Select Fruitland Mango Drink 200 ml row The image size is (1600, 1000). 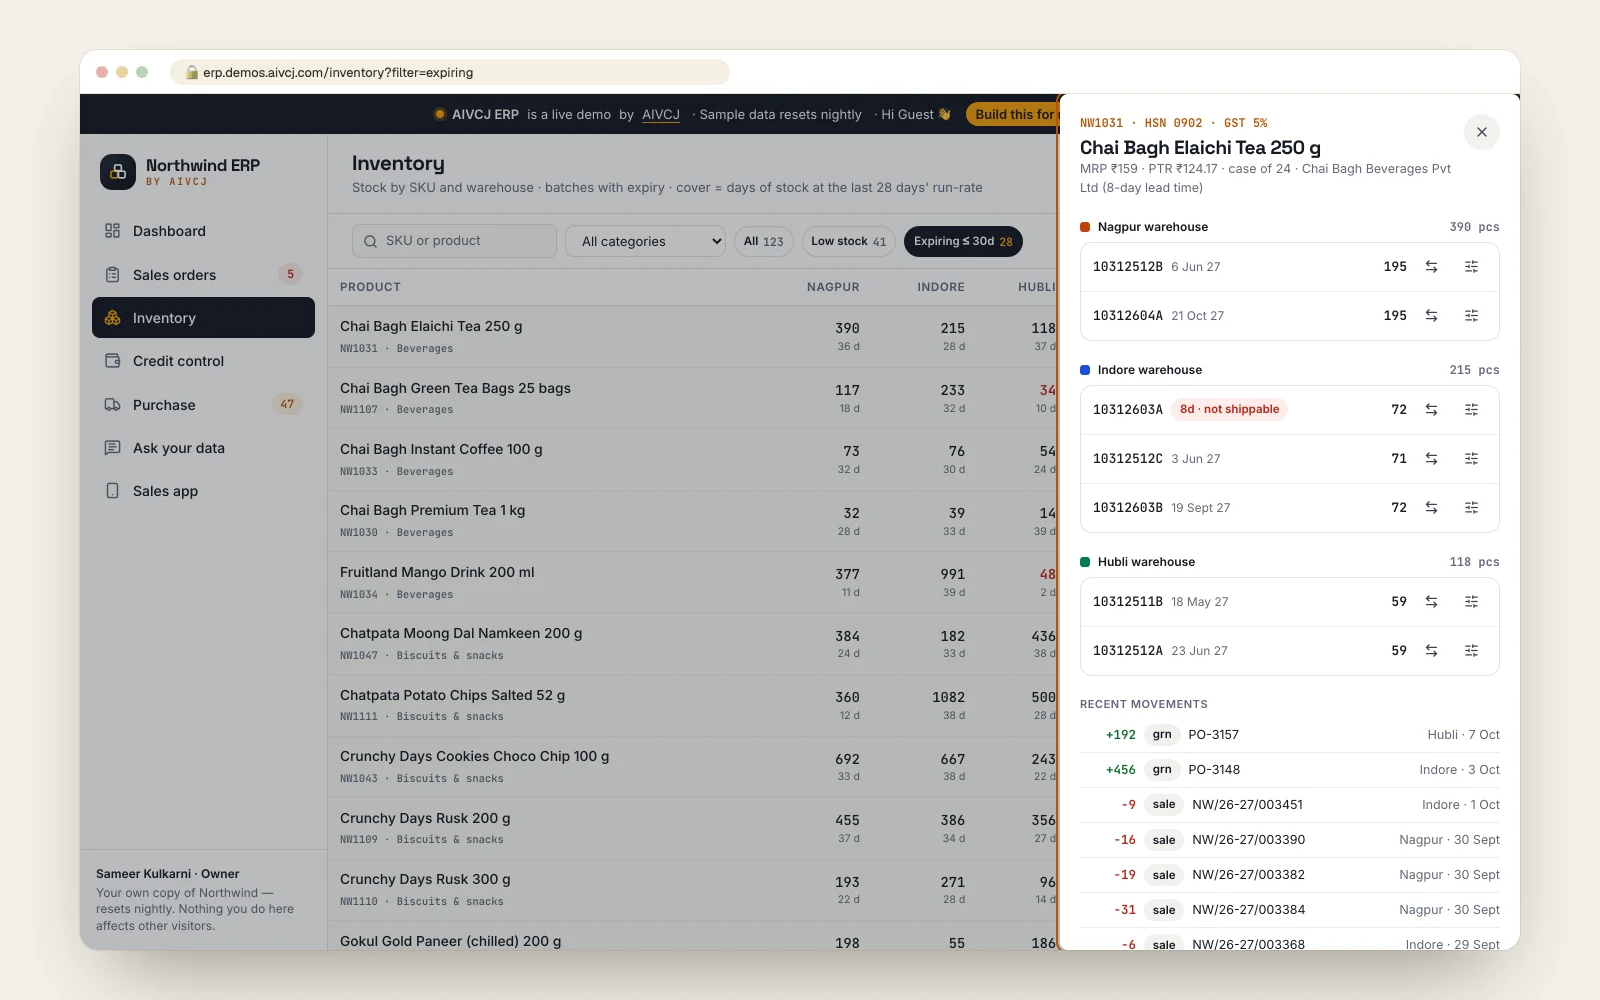click(x=693, y=583)
